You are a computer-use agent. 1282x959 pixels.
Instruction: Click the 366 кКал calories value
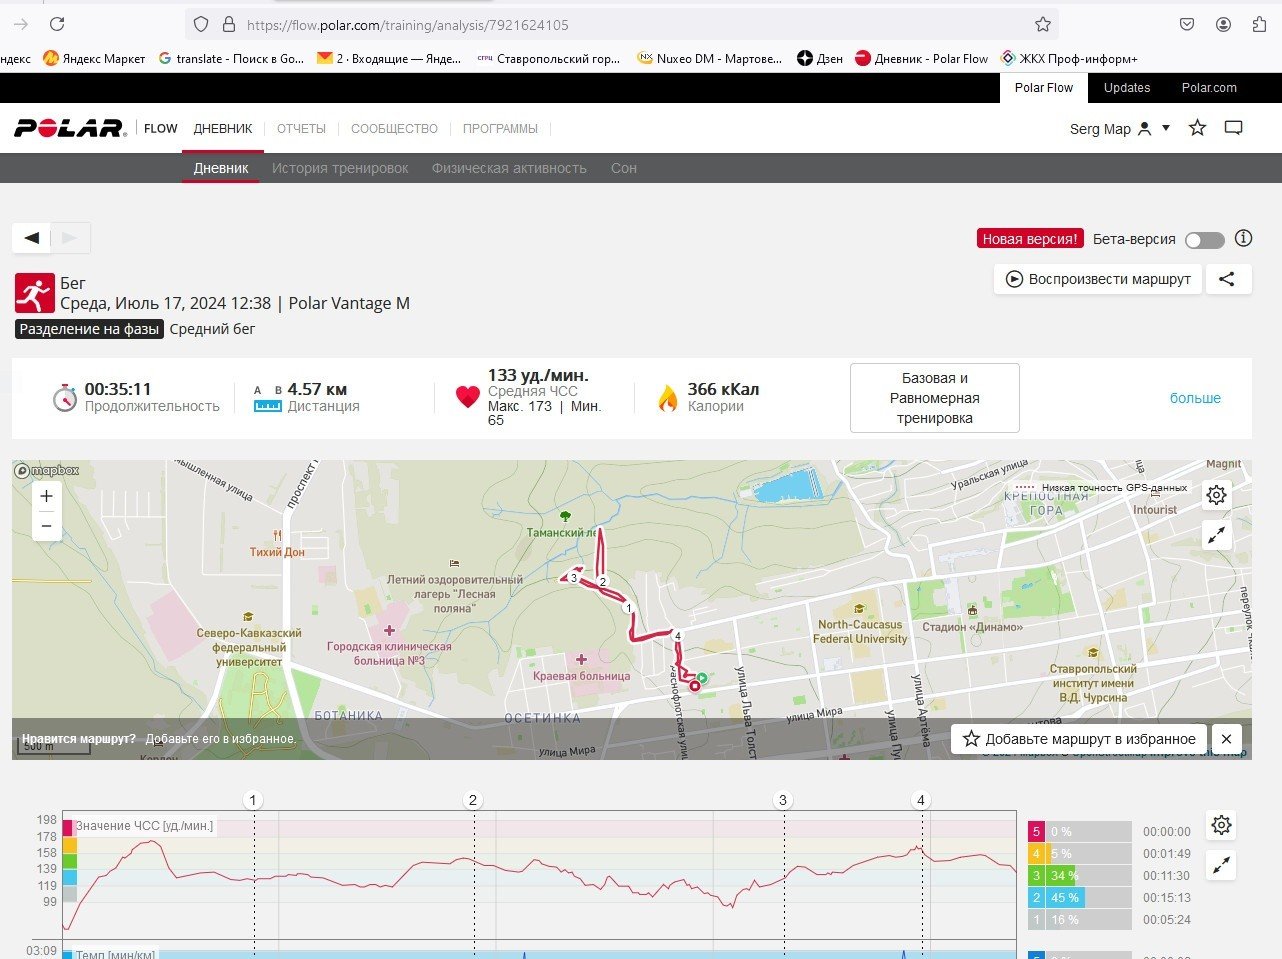tap(723, 389)
